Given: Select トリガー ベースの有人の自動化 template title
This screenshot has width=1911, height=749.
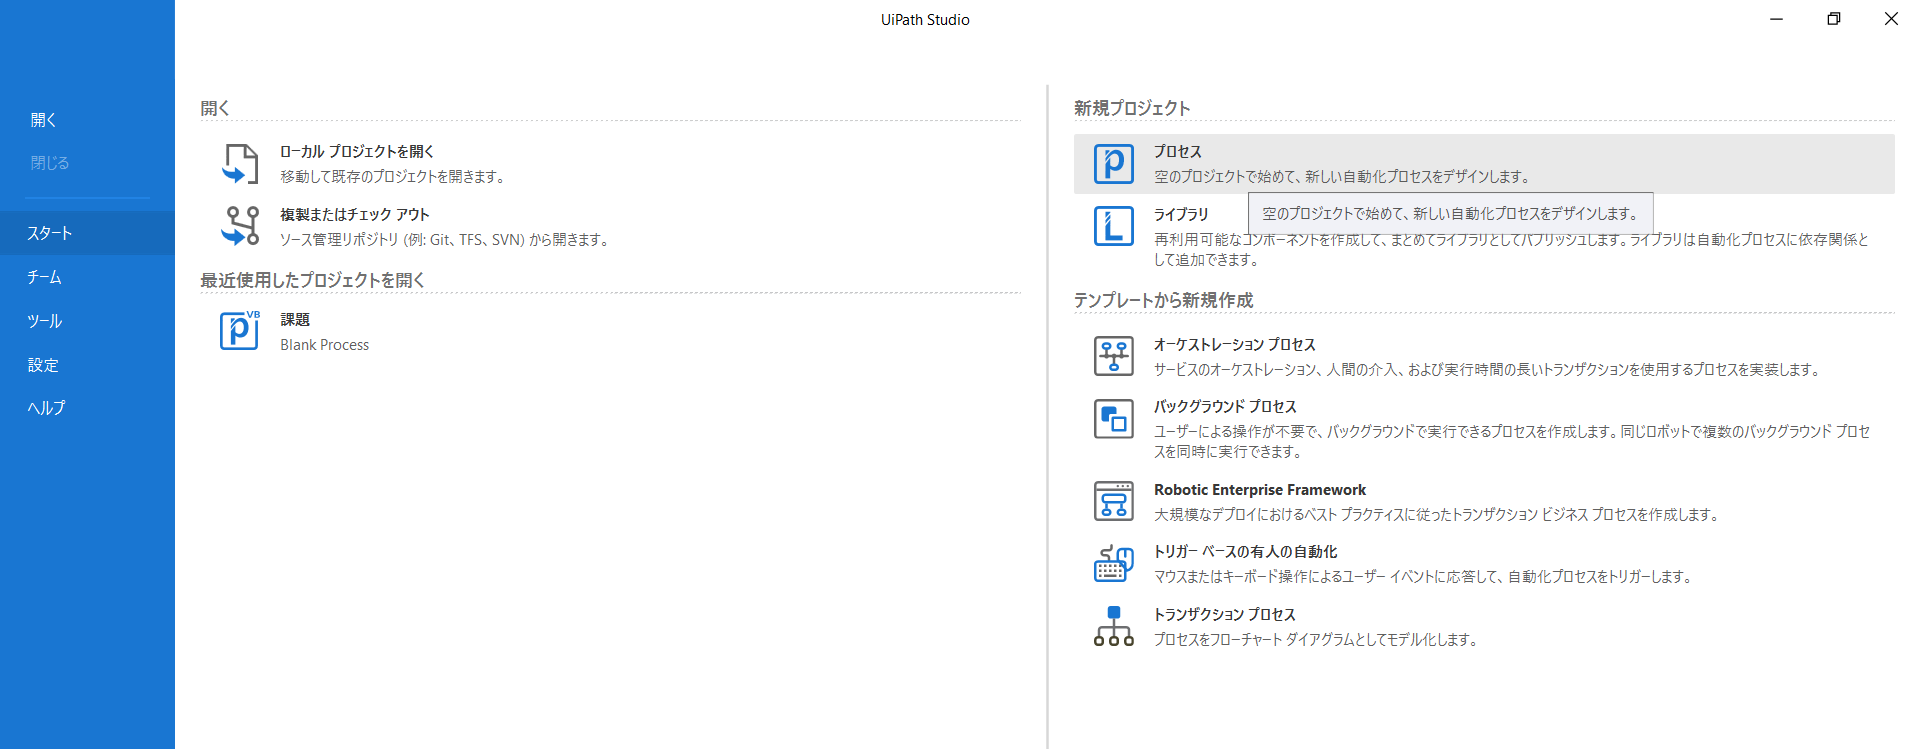Looking at the screenshot, I should pyautogui.click(x=1245, y=552).
